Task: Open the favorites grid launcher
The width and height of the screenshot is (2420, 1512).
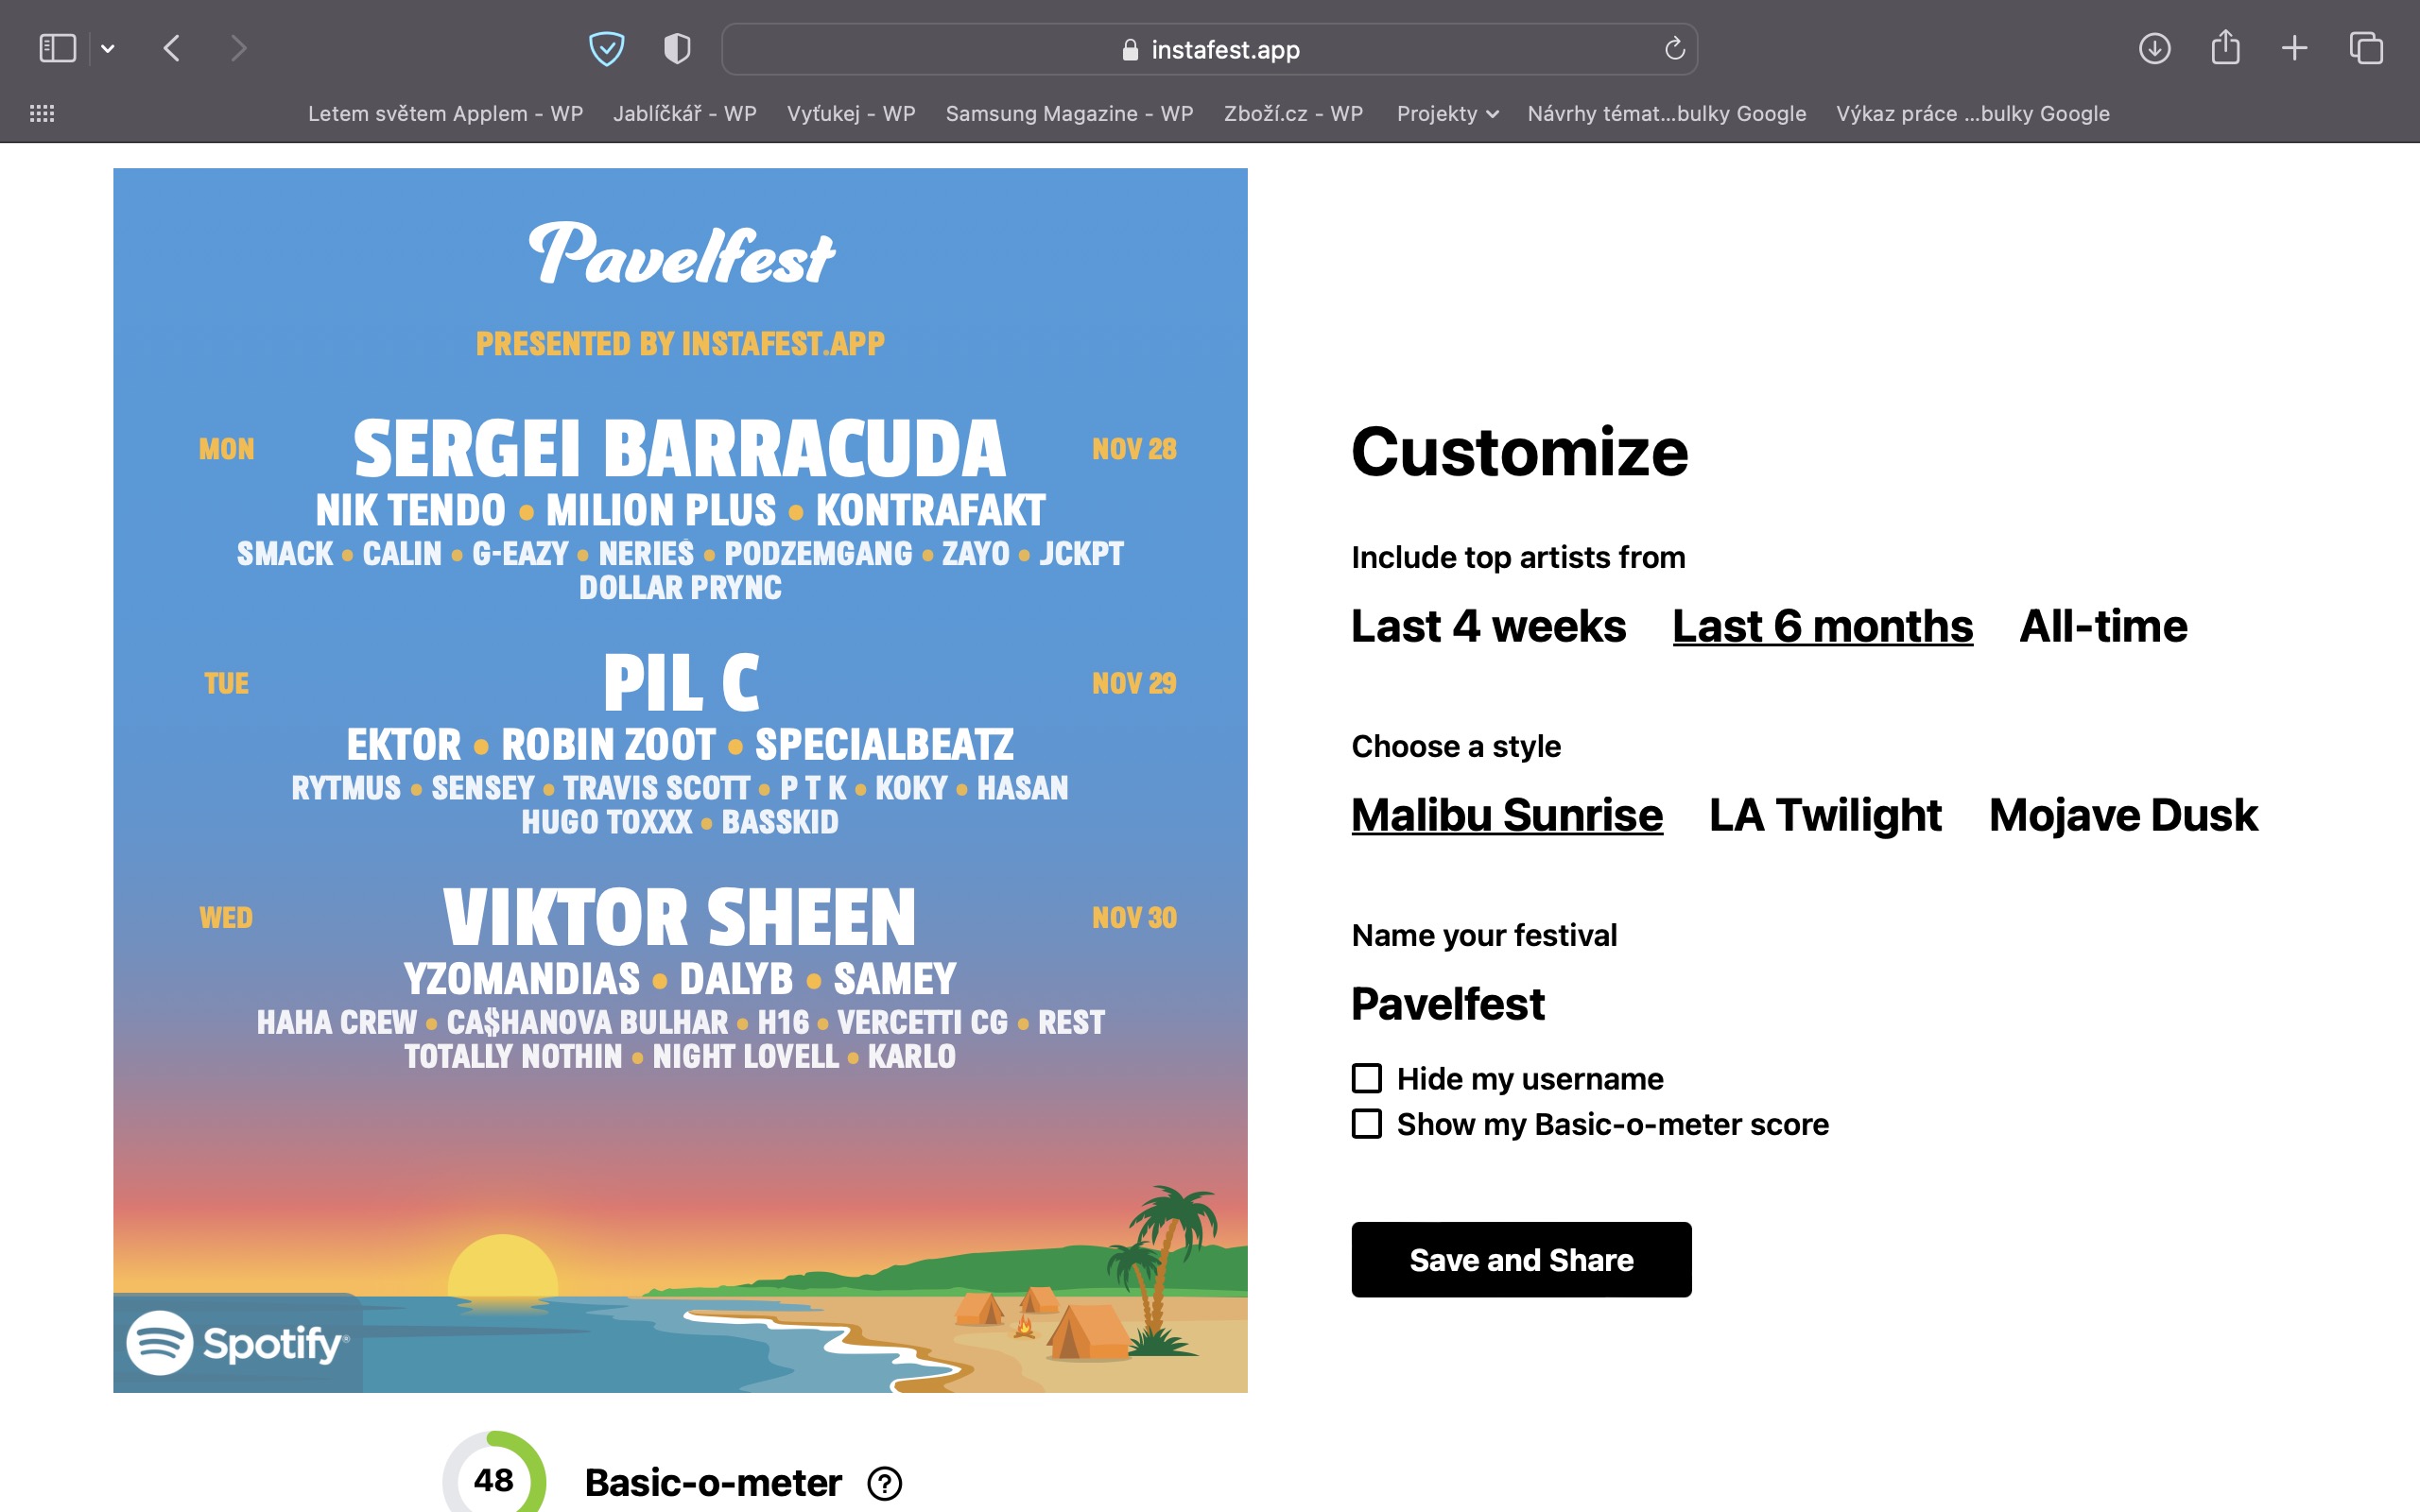Action: (x=42, y=114)
